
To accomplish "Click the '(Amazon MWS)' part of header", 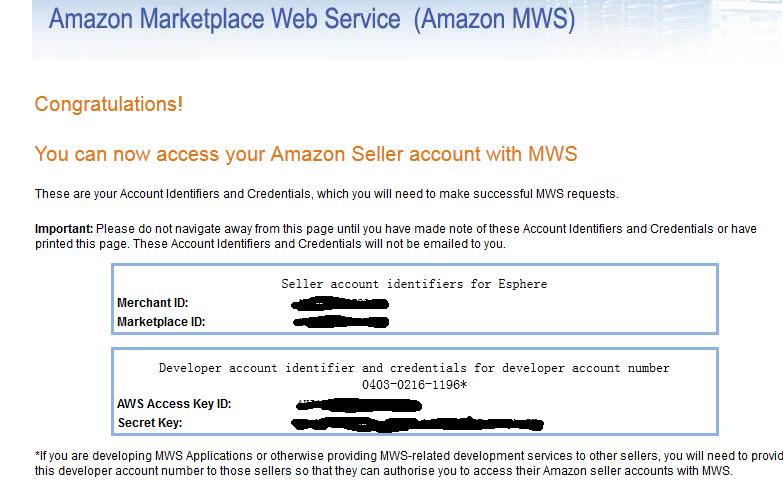I will 494,19.
